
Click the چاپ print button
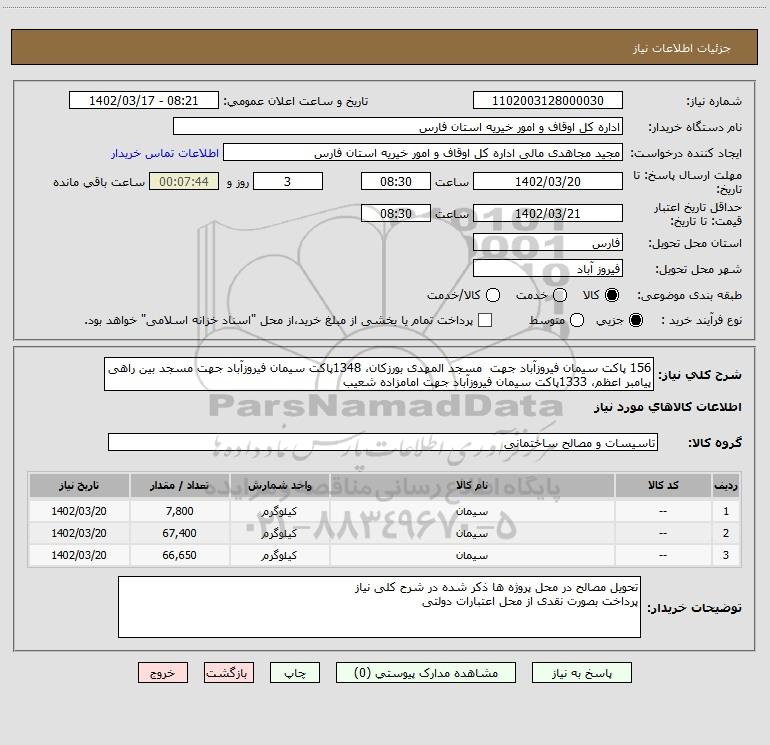(x=295, y=673)
